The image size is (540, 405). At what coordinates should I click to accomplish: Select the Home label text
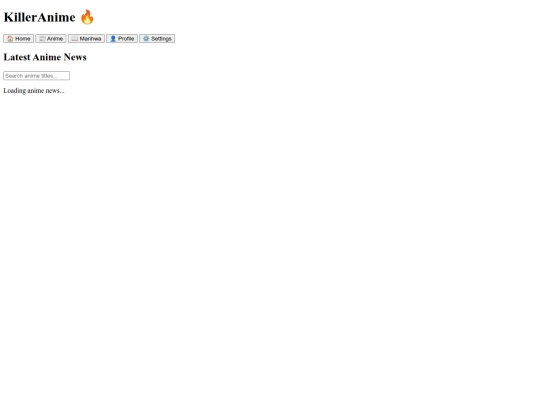[23, 39]
